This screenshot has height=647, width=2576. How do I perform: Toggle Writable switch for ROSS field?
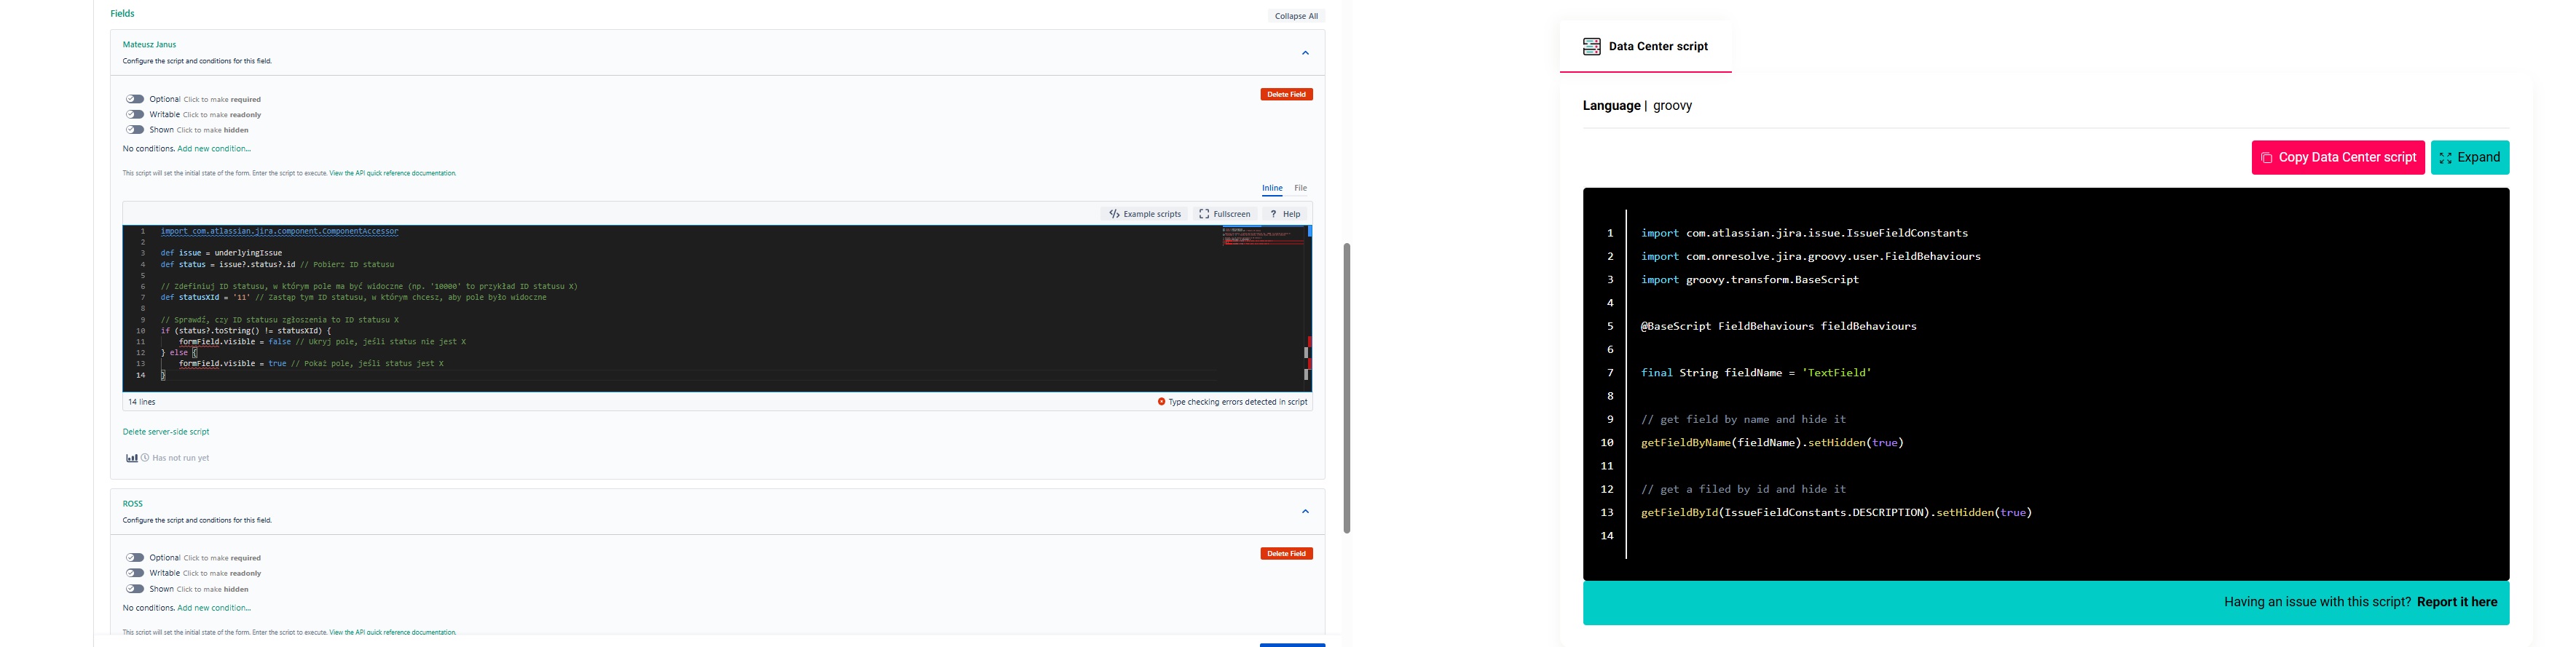134,573
